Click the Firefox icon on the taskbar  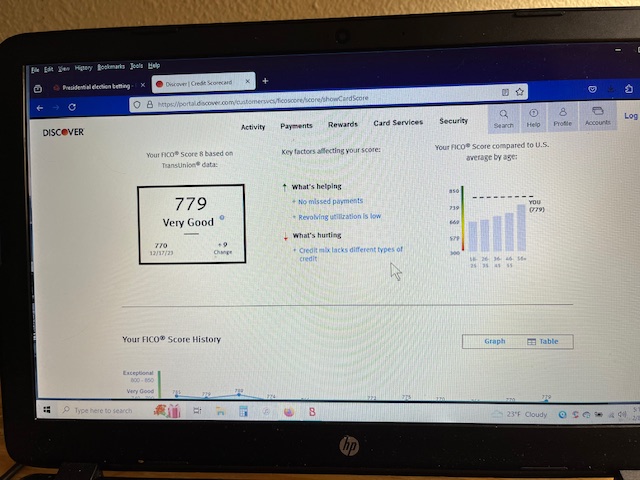click(x=289, y=412)
